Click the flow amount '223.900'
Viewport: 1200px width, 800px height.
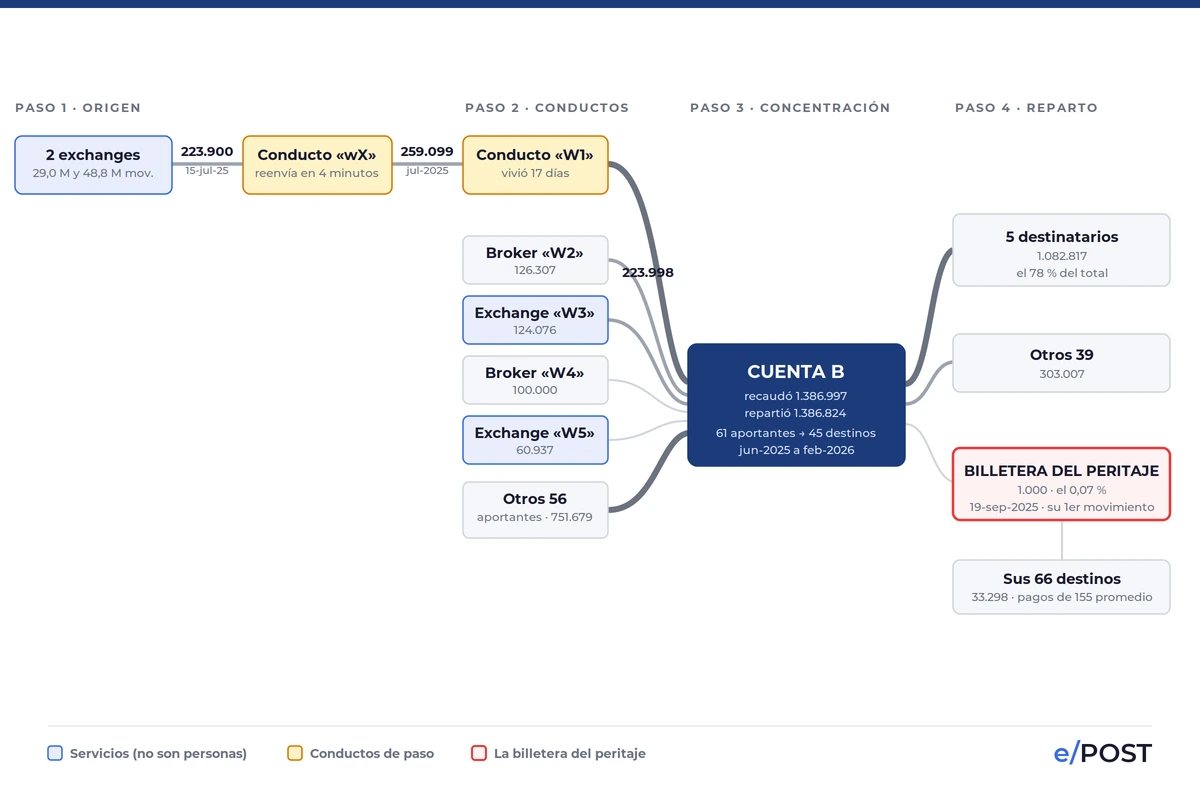pyautogui.click(x=207, y=152)
